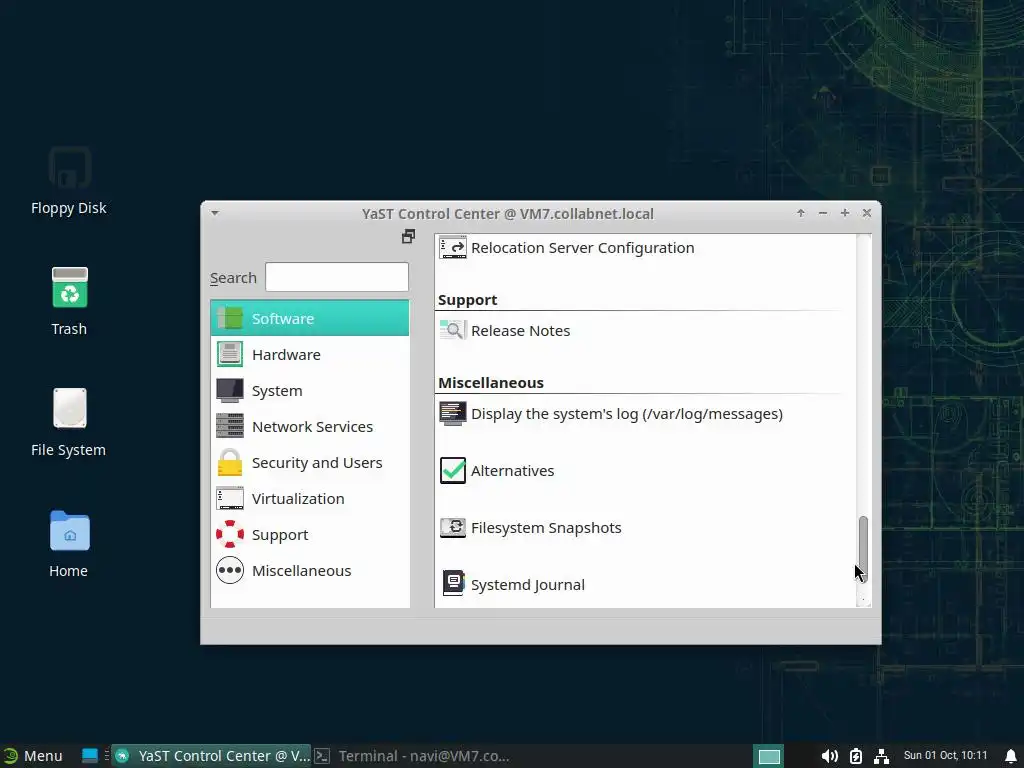Click the Alternatives label
Viewport: 1024px width, 768px height.
tap(513, 470)
